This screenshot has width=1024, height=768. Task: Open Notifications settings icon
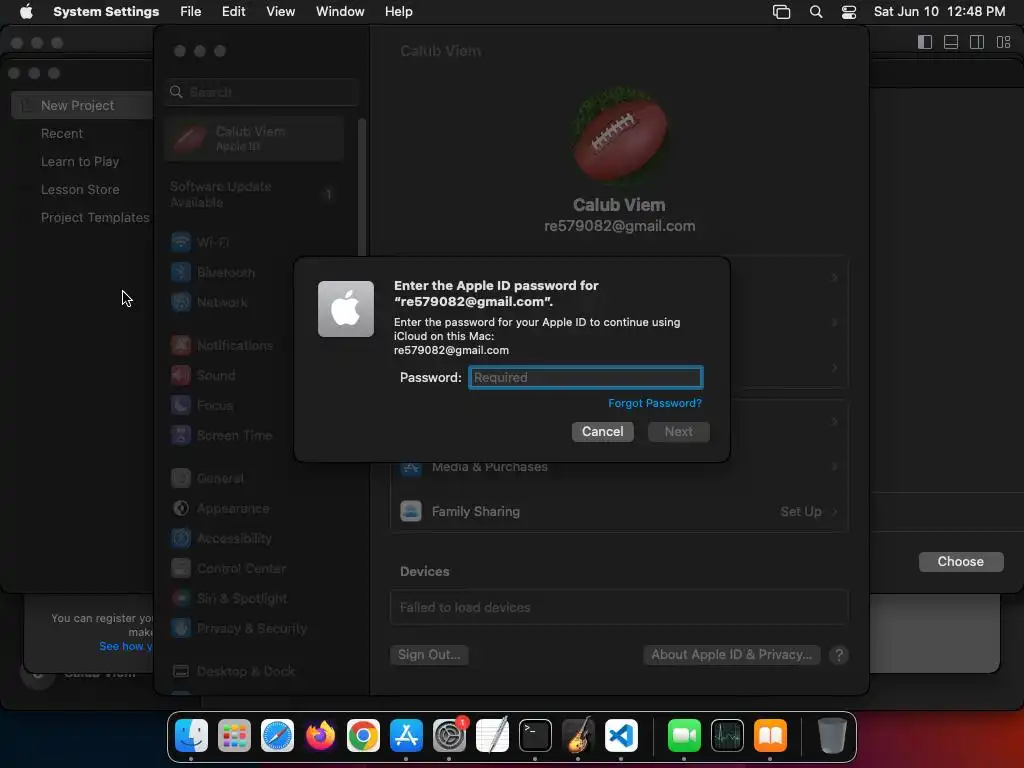(181, 345)
